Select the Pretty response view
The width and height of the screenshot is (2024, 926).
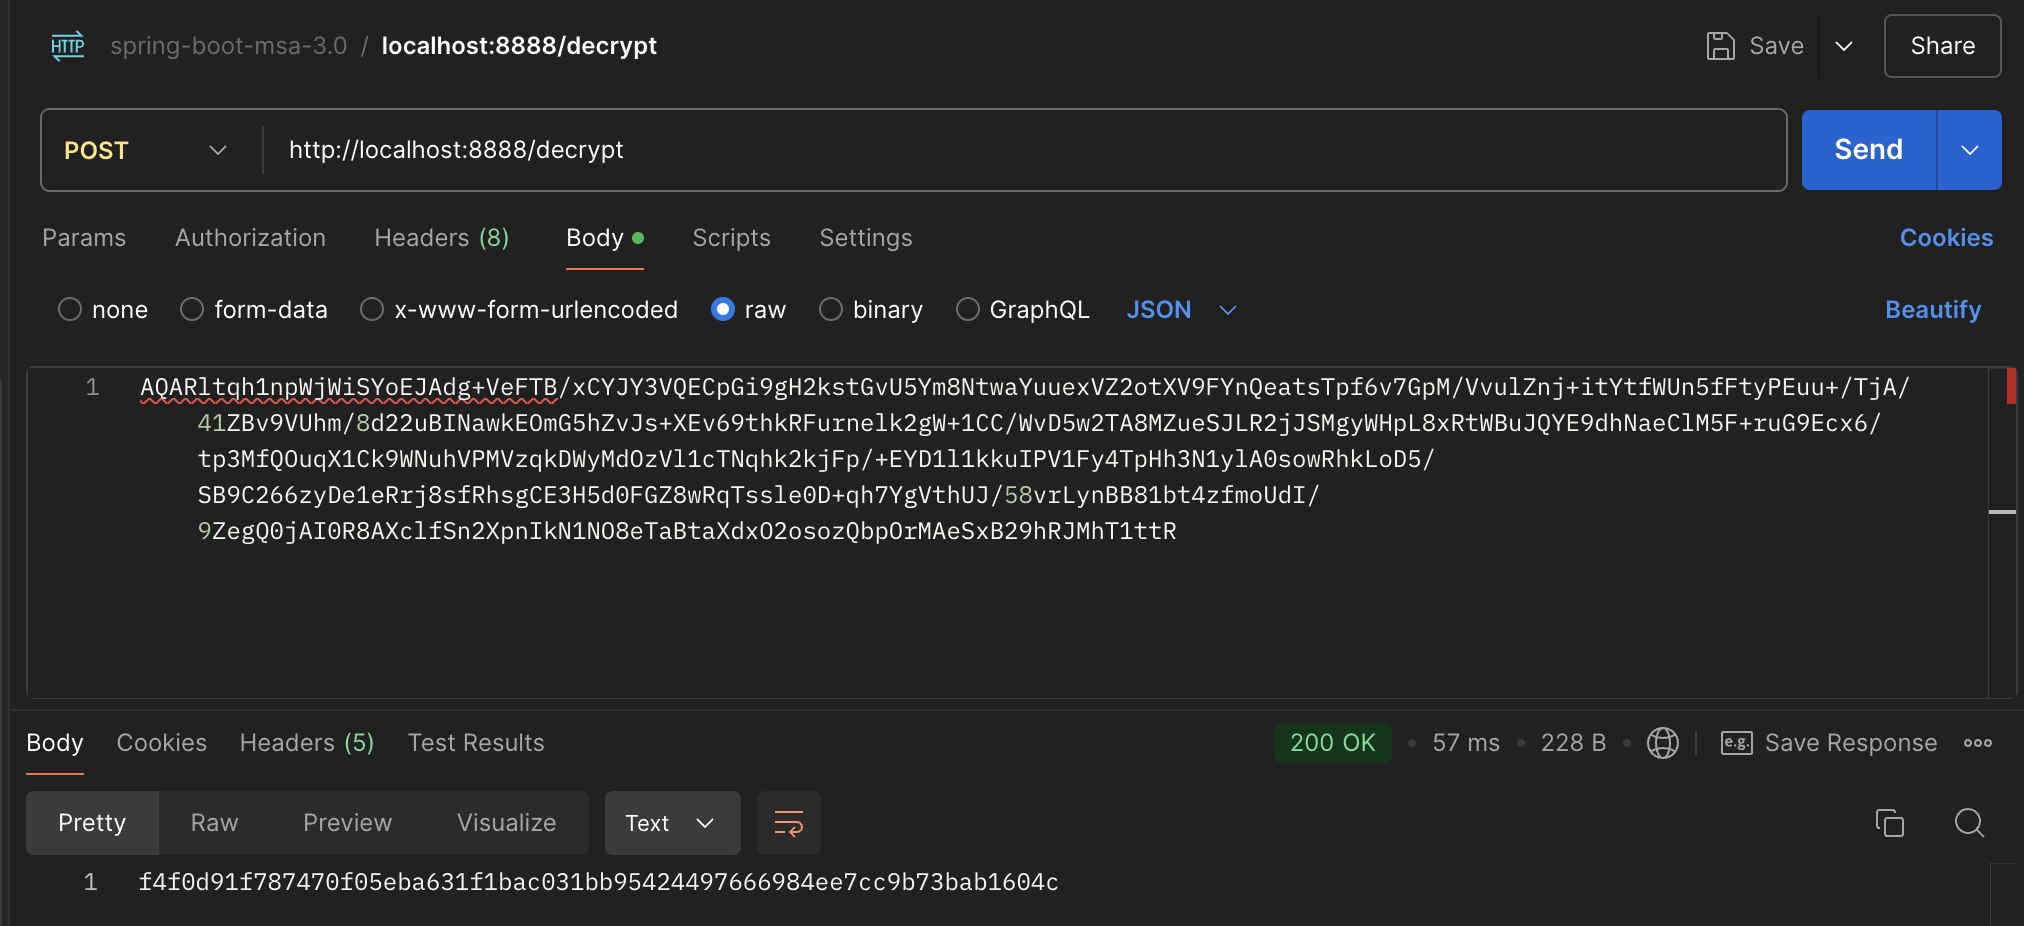92,823
